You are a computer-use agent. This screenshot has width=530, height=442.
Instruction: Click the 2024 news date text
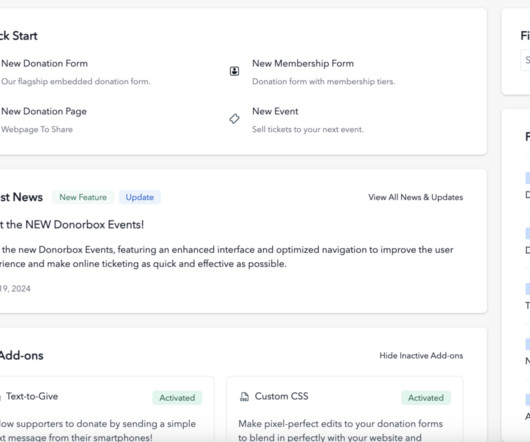point(15,289)
